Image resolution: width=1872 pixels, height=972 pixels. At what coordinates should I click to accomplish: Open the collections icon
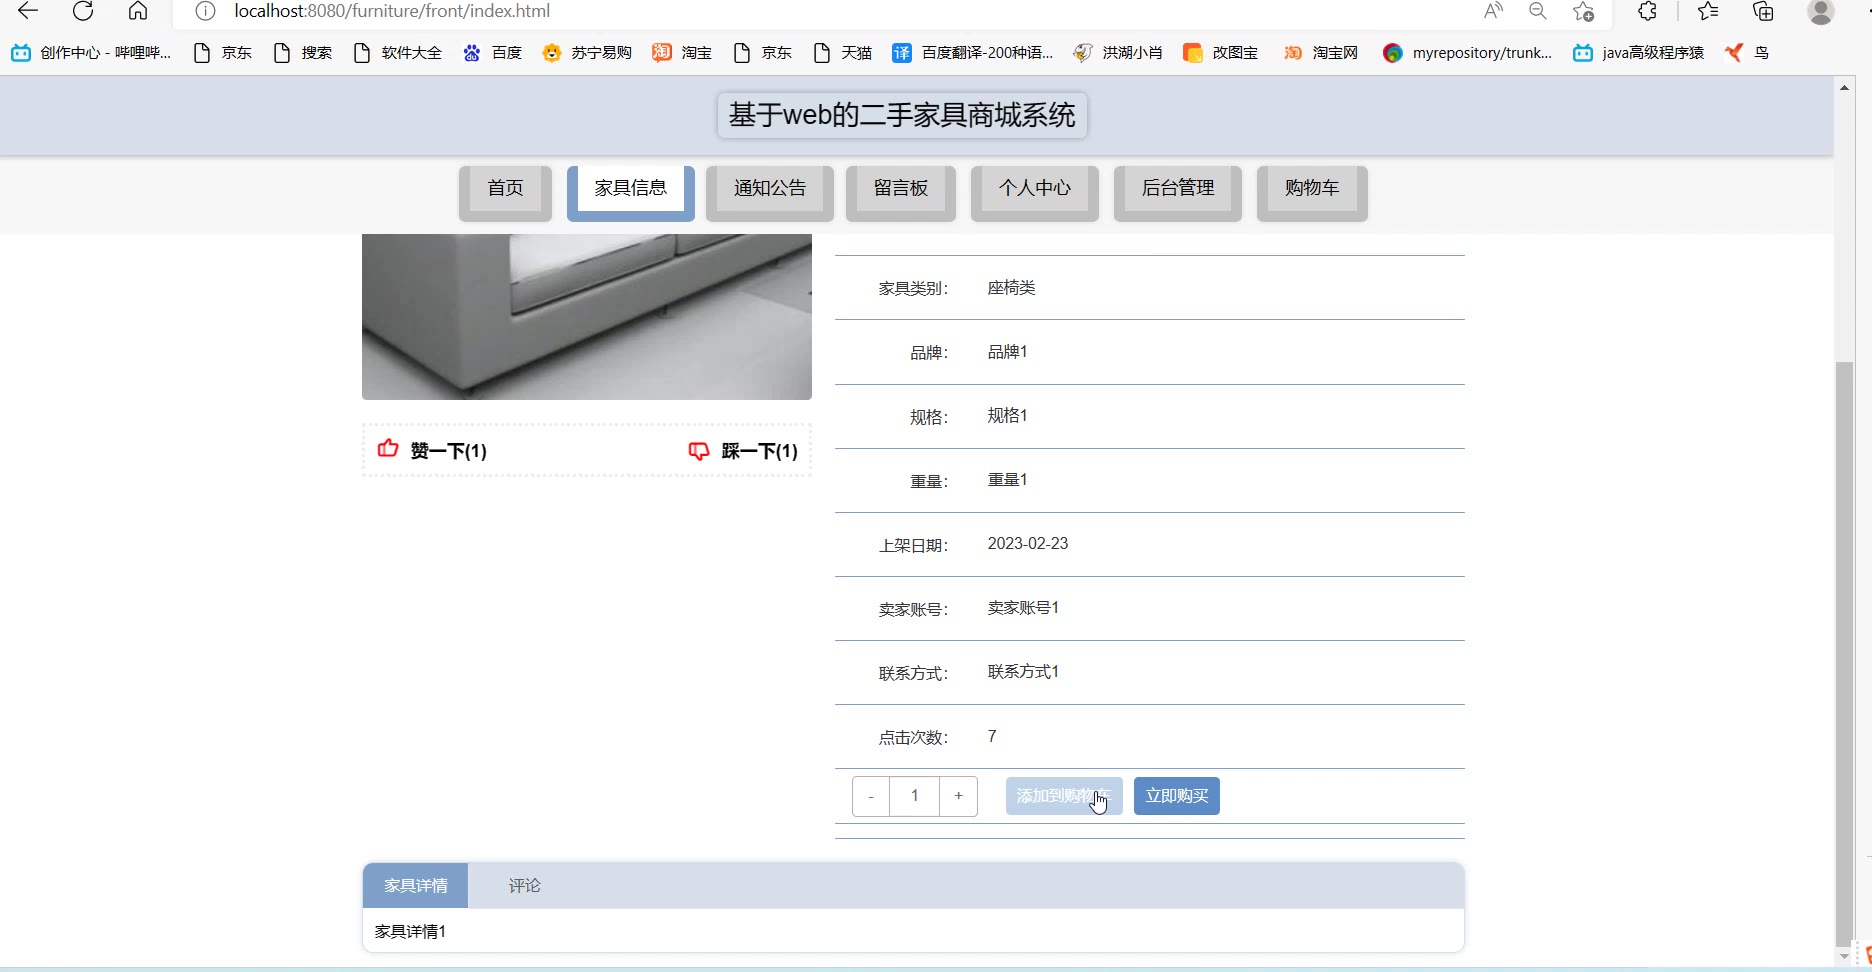(x=1764, y=11)
